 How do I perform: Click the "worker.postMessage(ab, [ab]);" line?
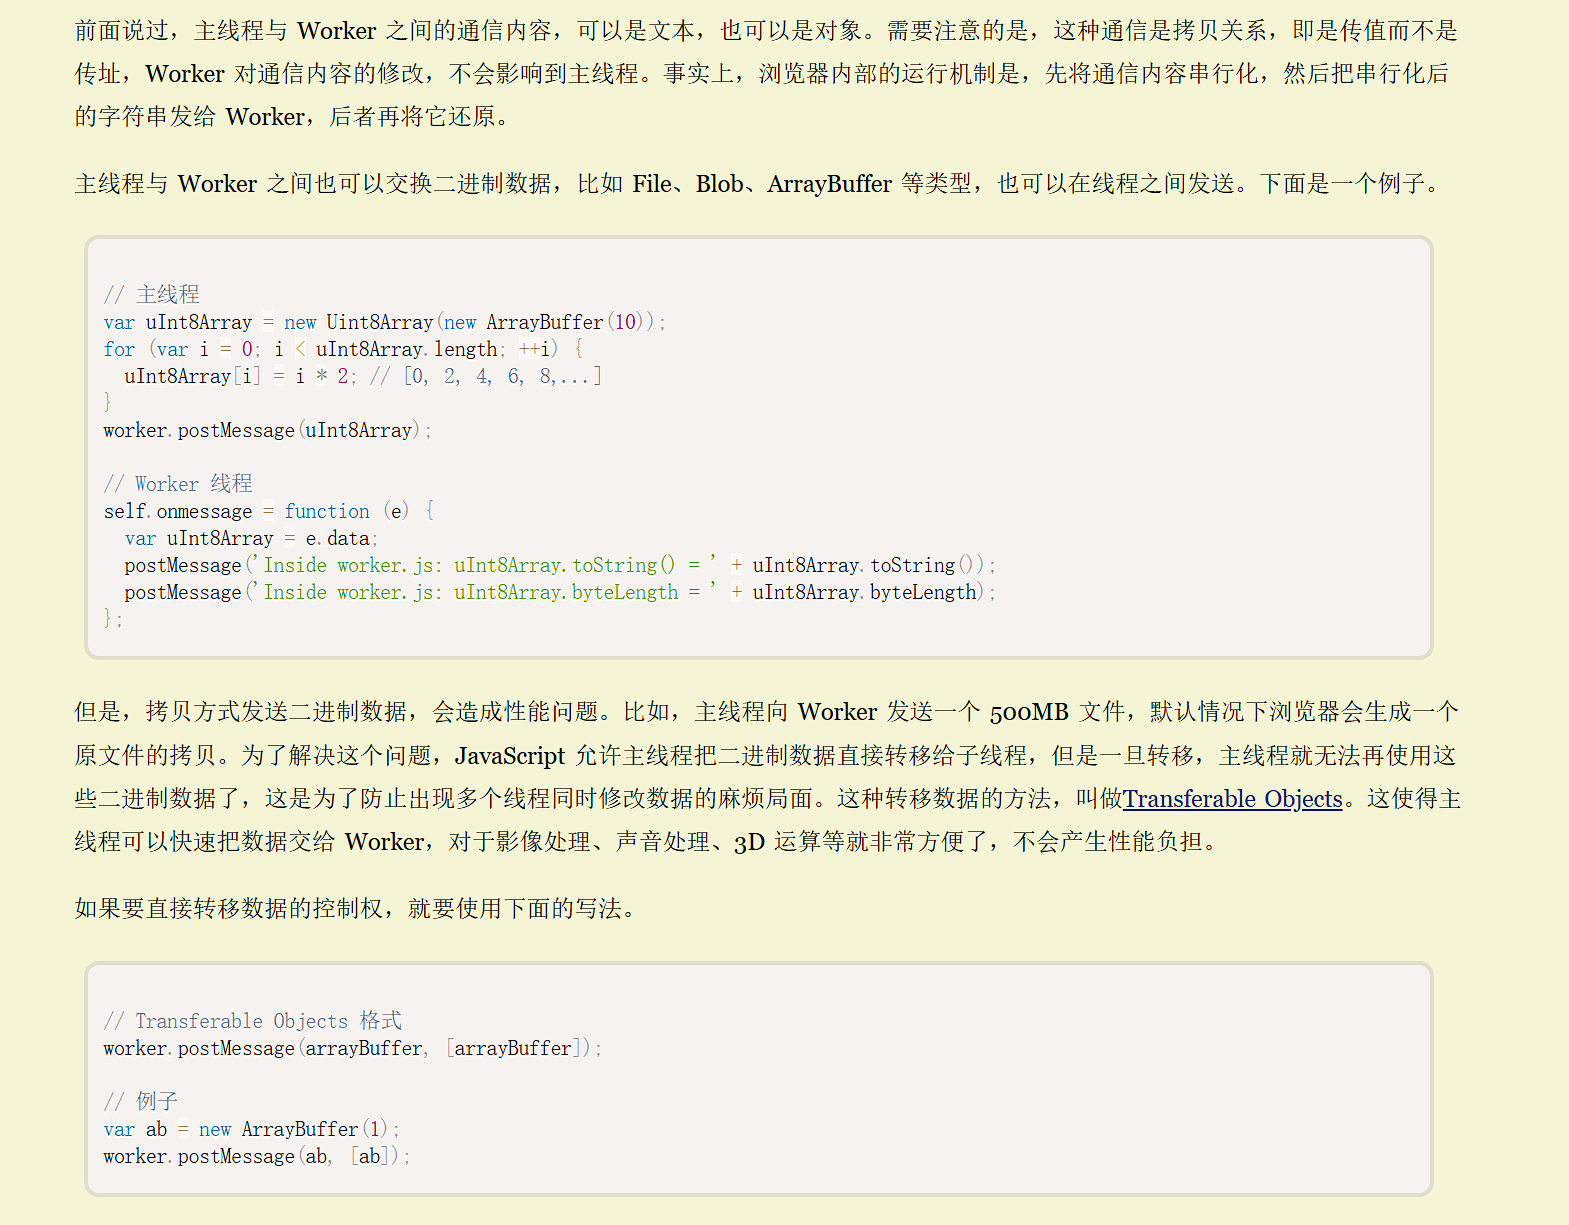[x=256, y=1156]
